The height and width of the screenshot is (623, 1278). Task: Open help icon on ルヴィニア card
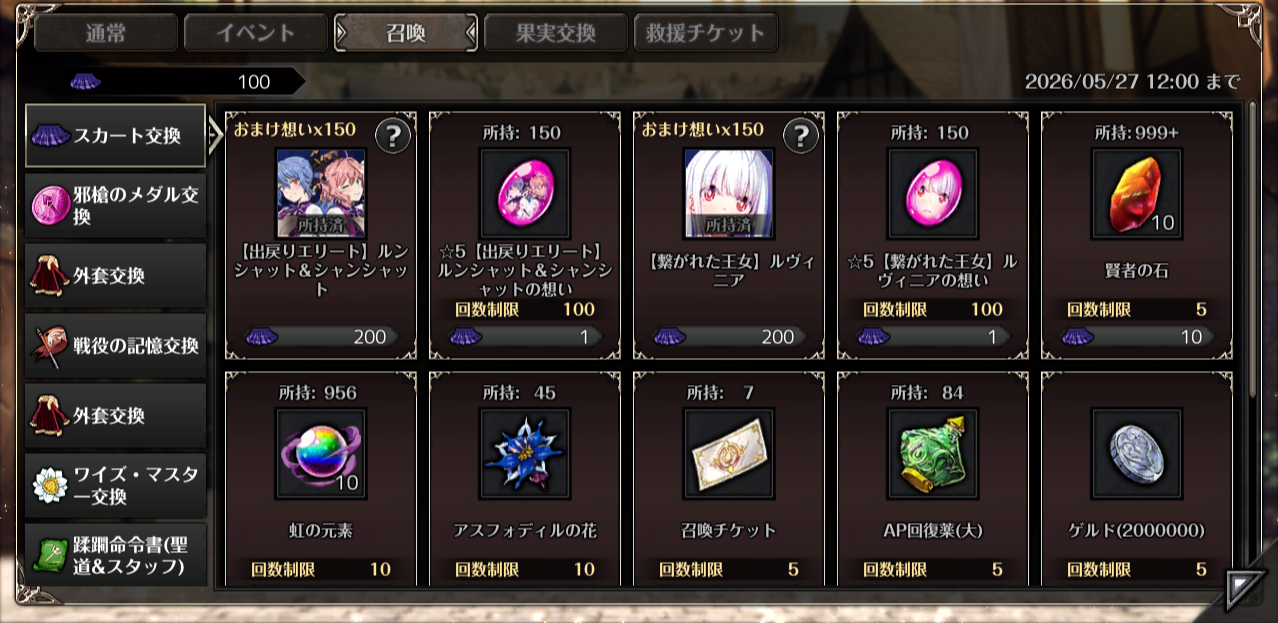click(x=801, y=136)
